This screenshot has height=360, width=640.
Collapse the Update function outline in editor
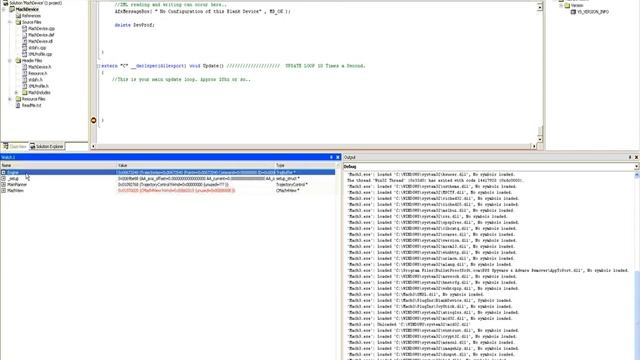(x=98, y=66)
